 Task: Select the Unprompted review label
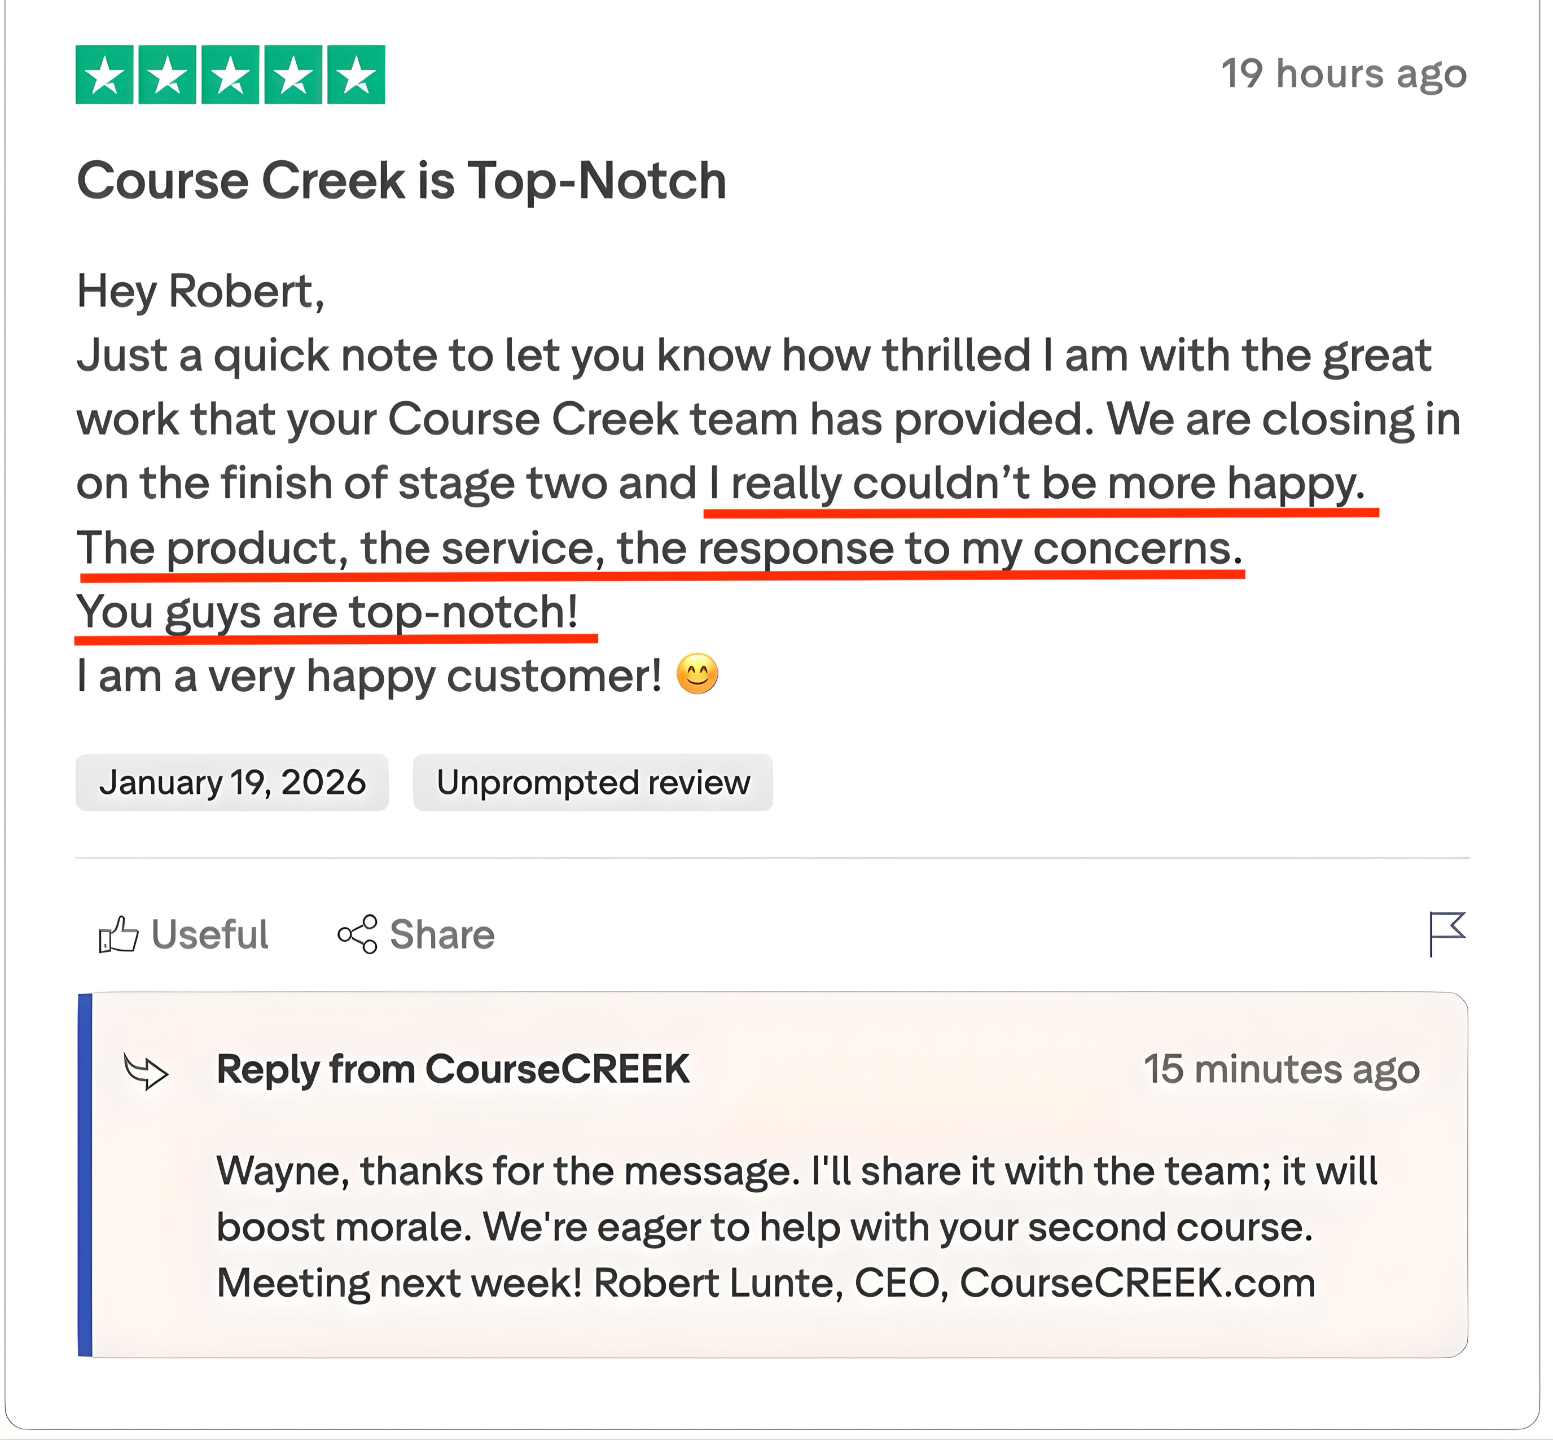(592, 782)
